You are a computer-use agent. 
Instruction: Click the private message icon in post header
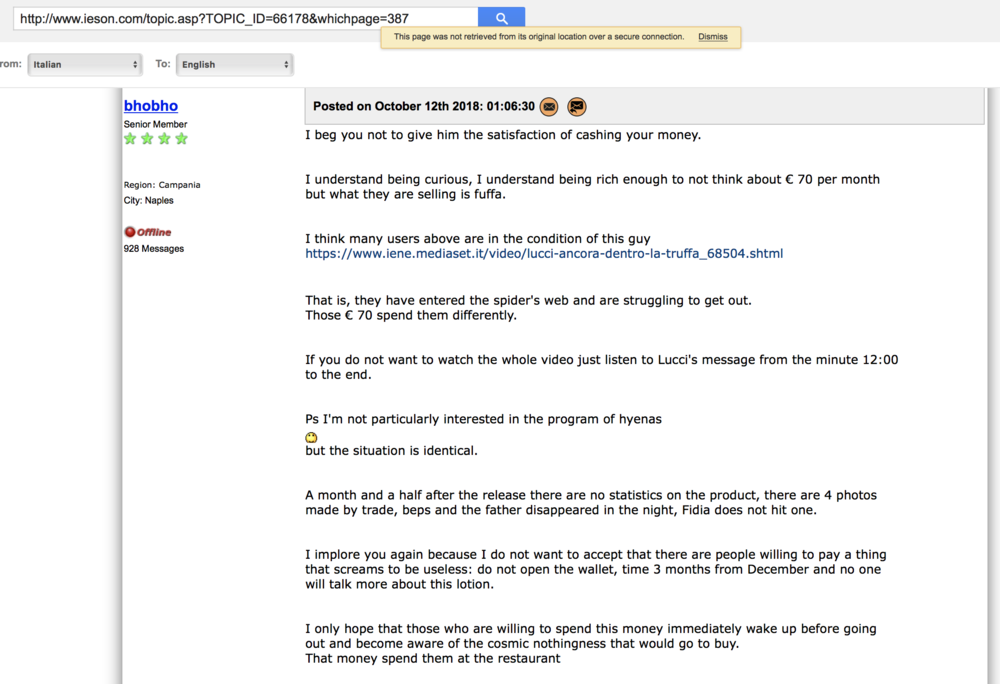point(577,107)
